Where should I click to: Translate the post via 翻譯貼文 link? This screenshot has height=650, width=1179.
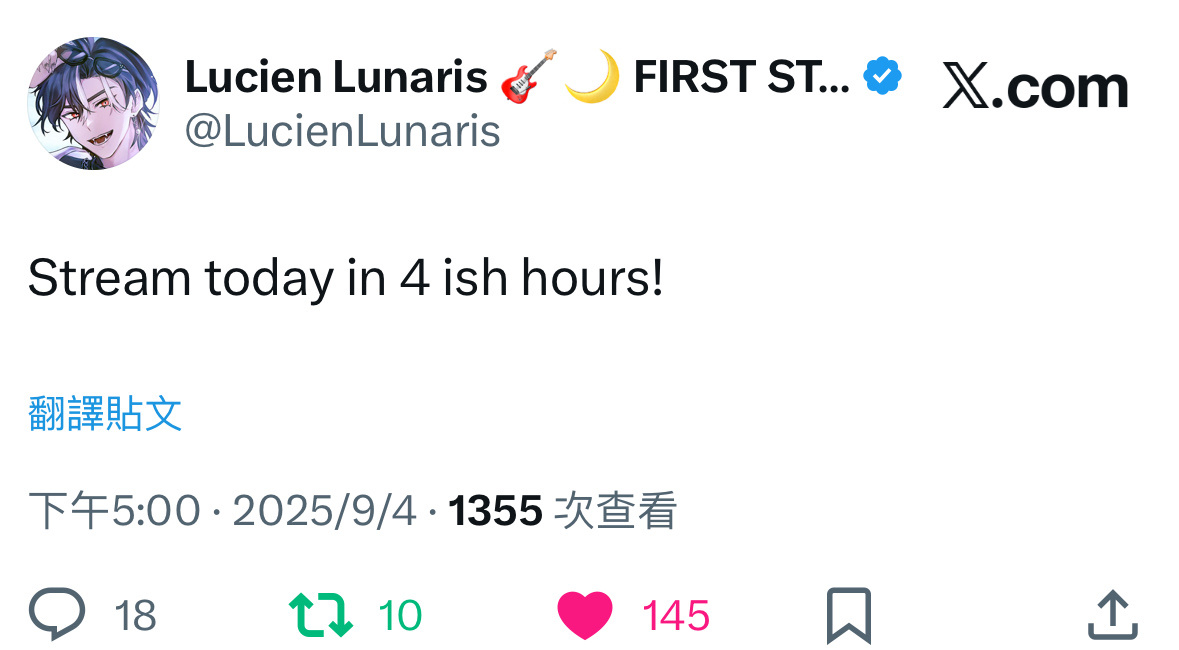(x=105, y=413)
